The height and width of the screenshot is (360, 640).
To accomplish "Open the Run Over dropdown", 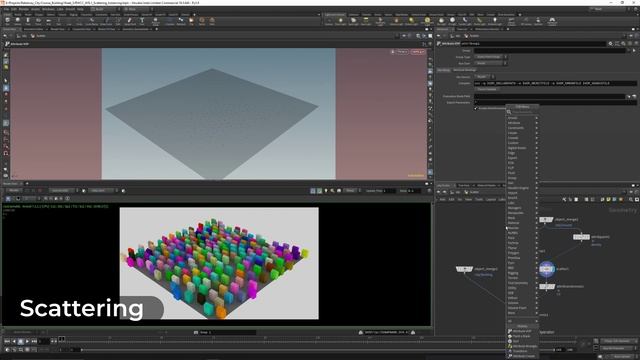I will 490,63.
